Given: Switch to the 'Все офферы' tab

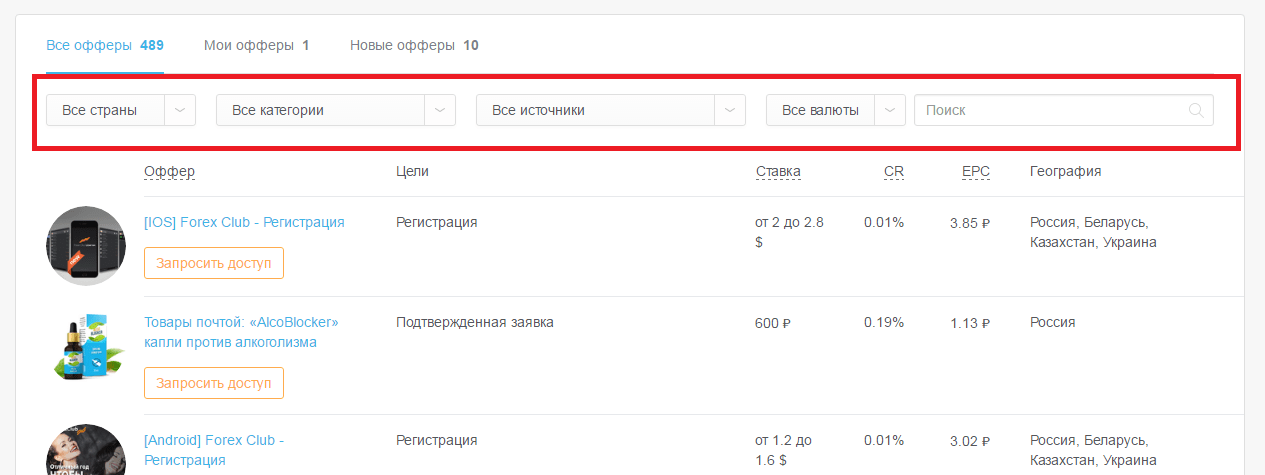Looking at the screenshot, I should click(x=104, y=45).
